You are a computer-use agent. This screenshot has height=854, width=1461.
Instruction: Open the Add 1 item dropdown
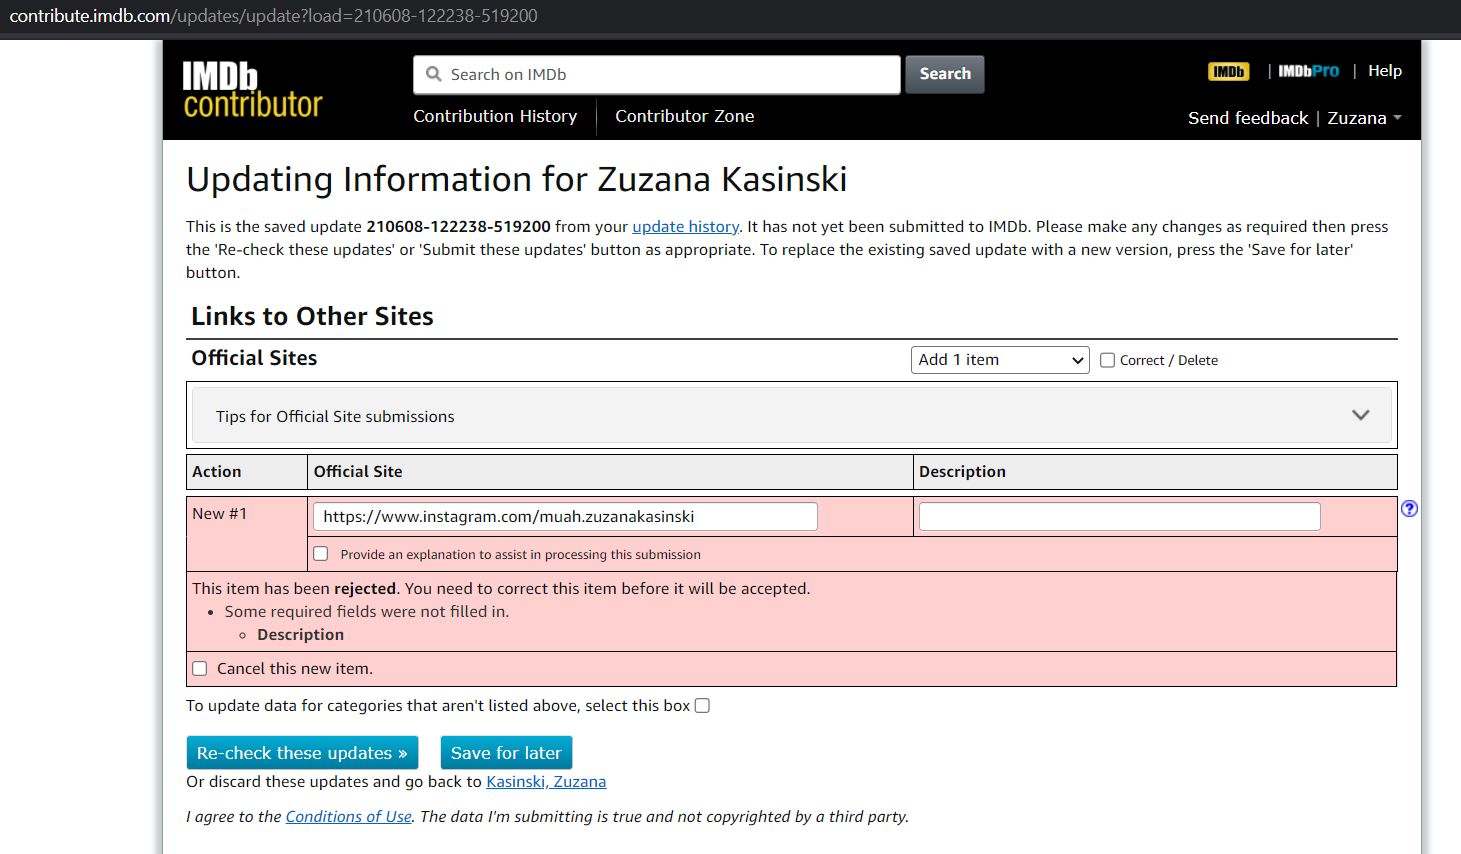coord(1000,360)
